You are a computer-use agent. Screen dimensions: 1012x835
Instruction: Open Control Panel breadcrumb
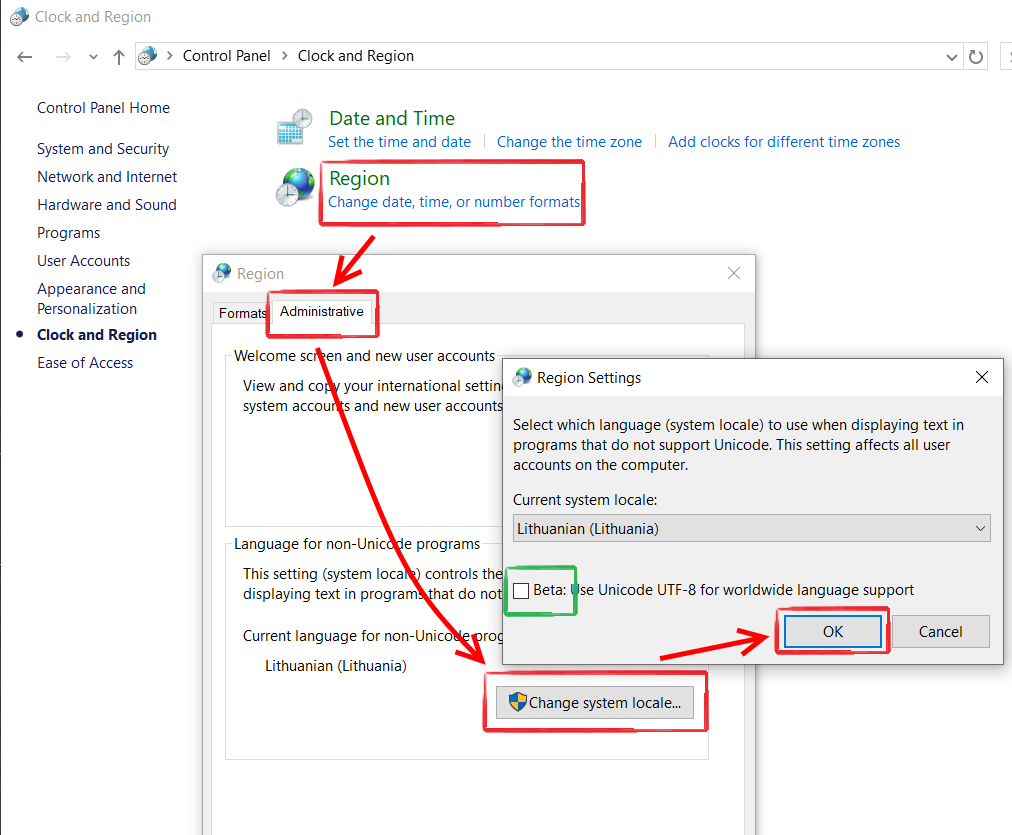[227, 56]
